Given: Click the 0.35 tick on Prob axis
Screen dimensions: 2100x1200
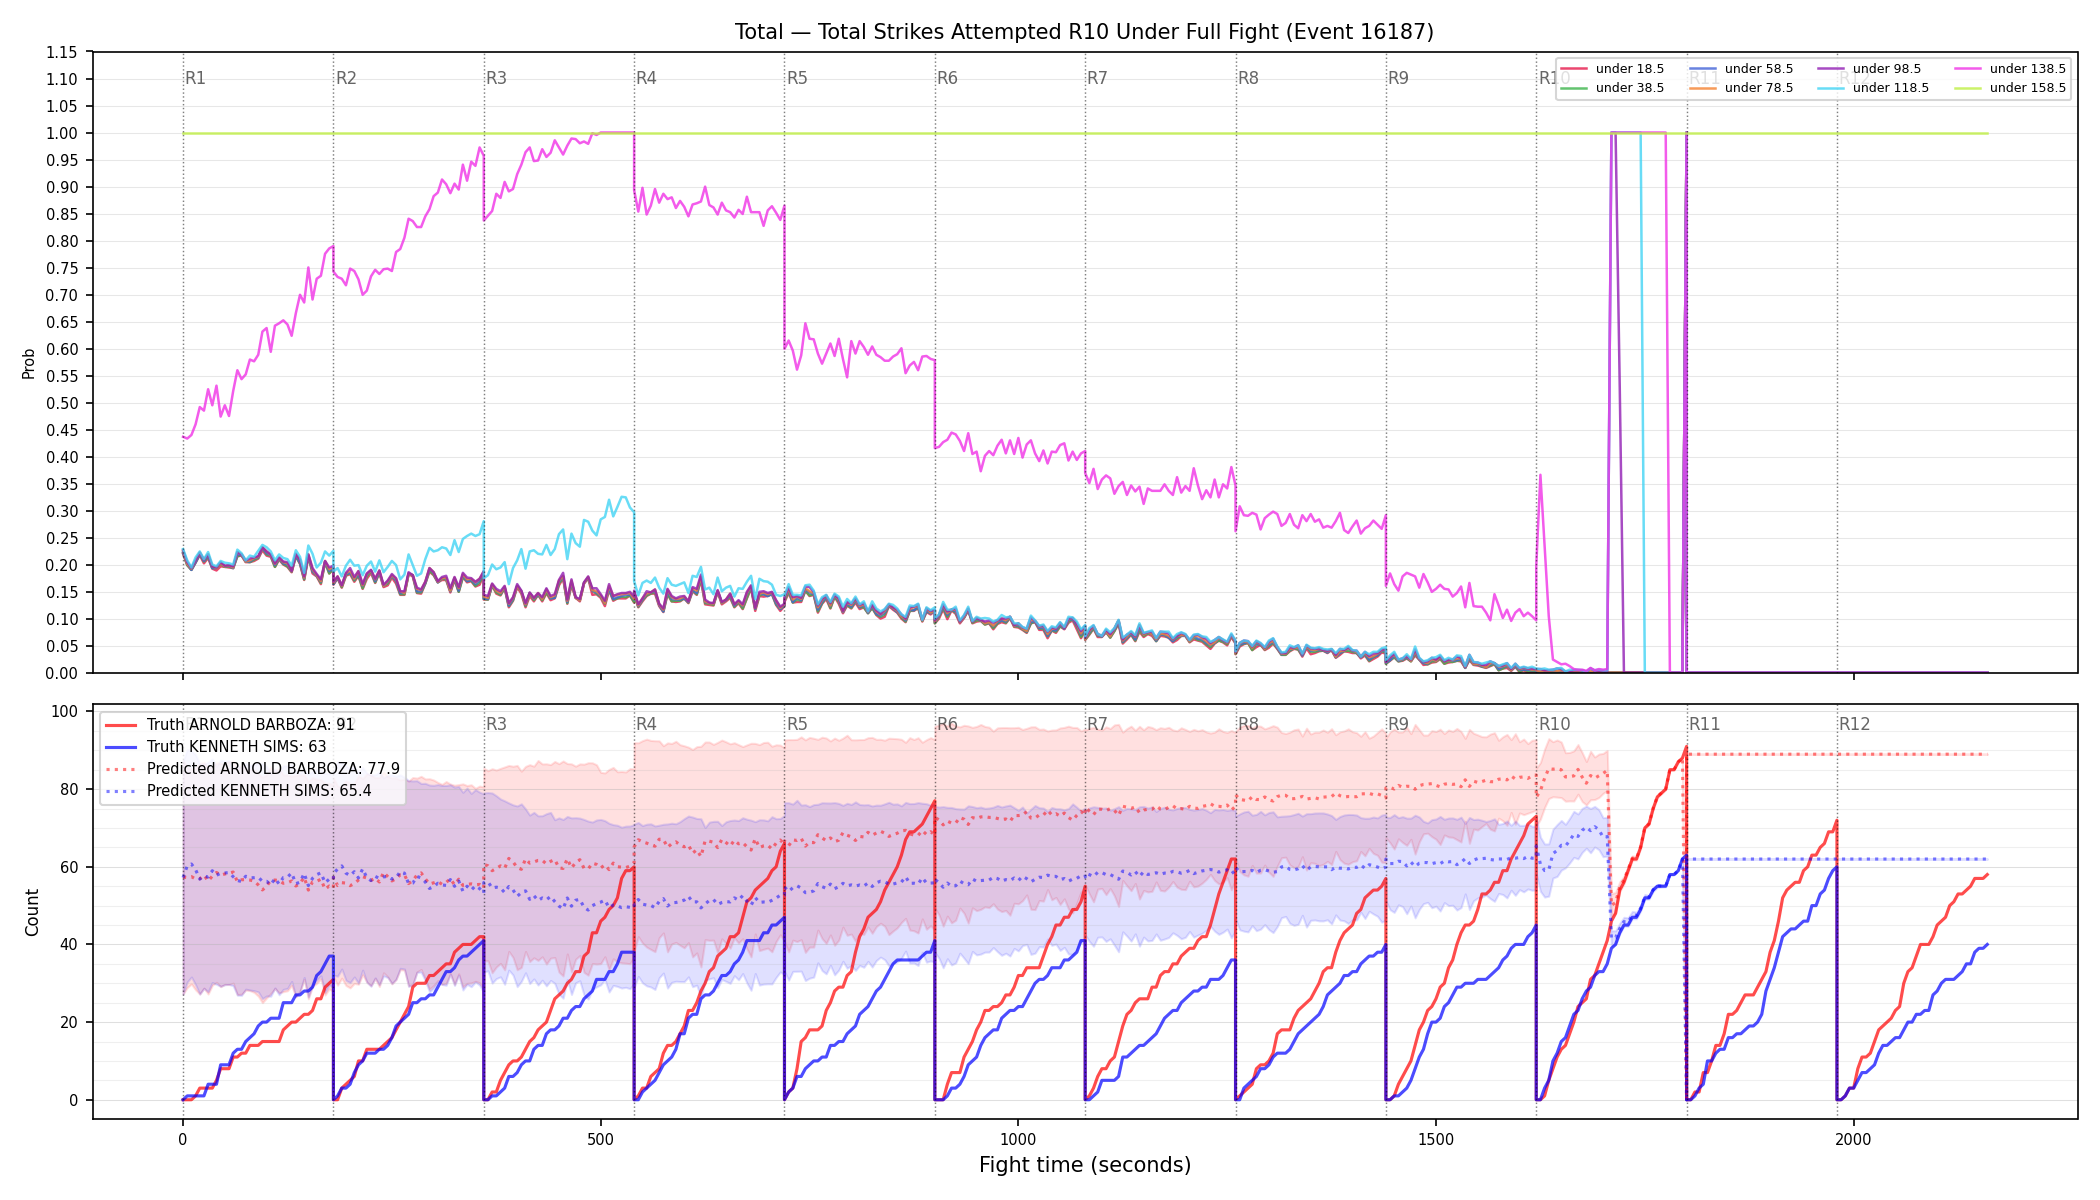Looking at the screenshot, I should pyautogui.click(x=62, y=484).
